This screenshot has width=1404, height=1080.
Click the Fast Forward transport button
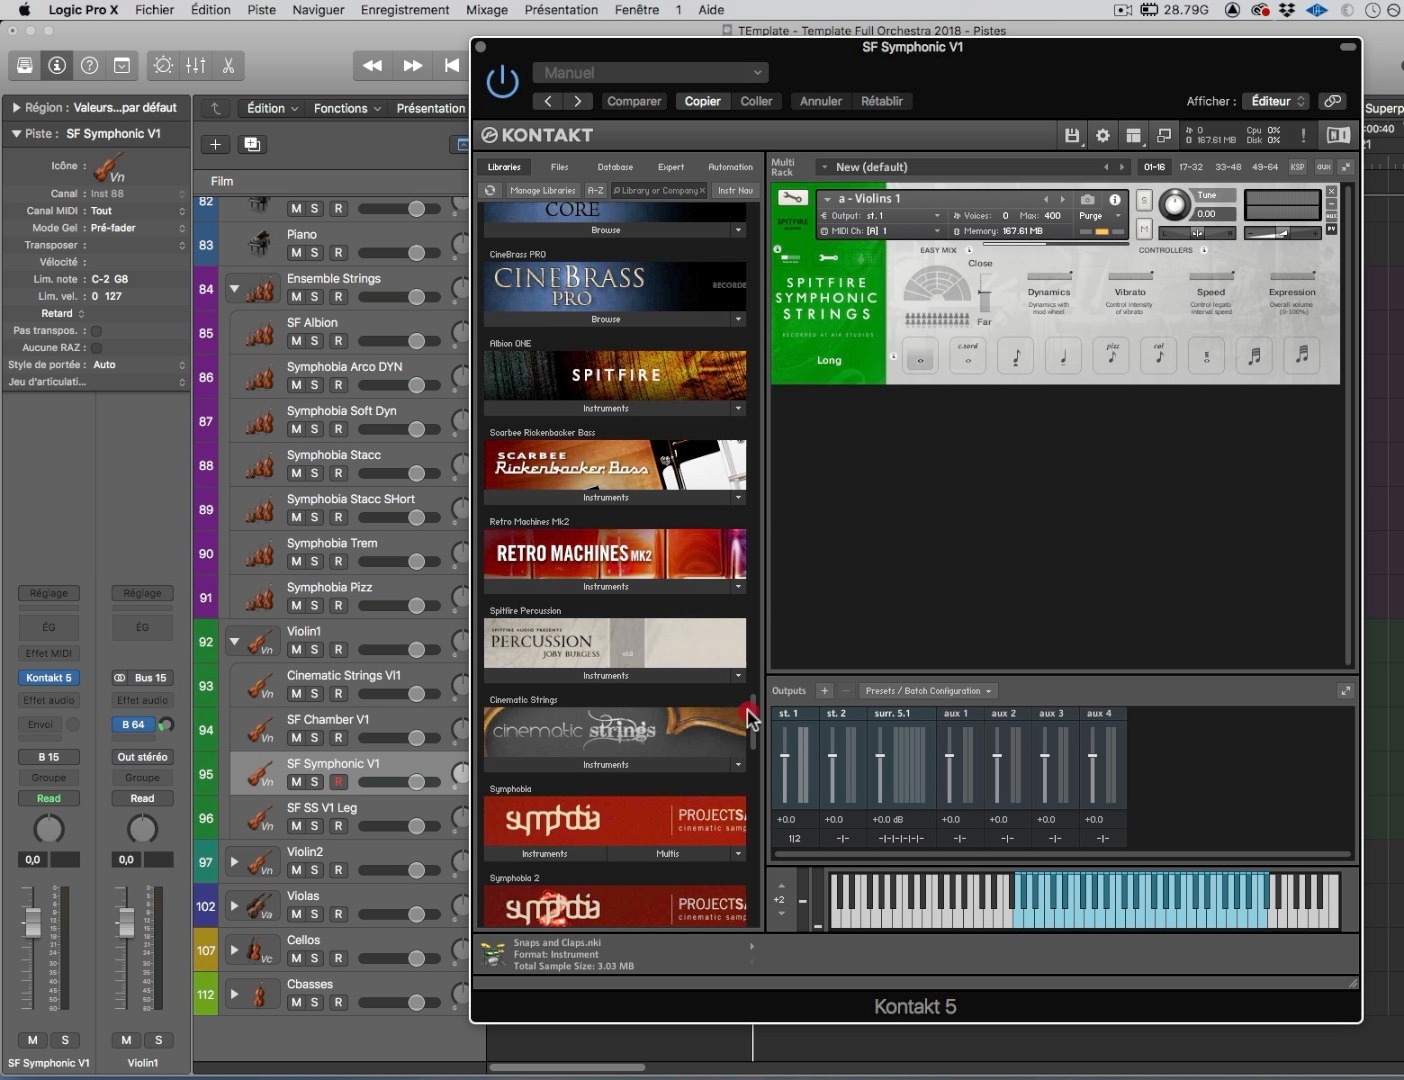(412, 65)
